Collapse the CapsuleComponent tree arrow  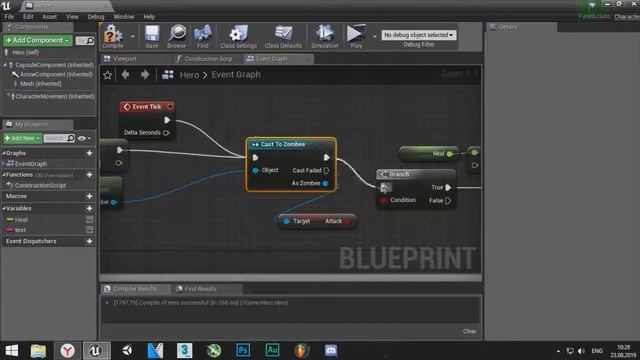point(5,65)
